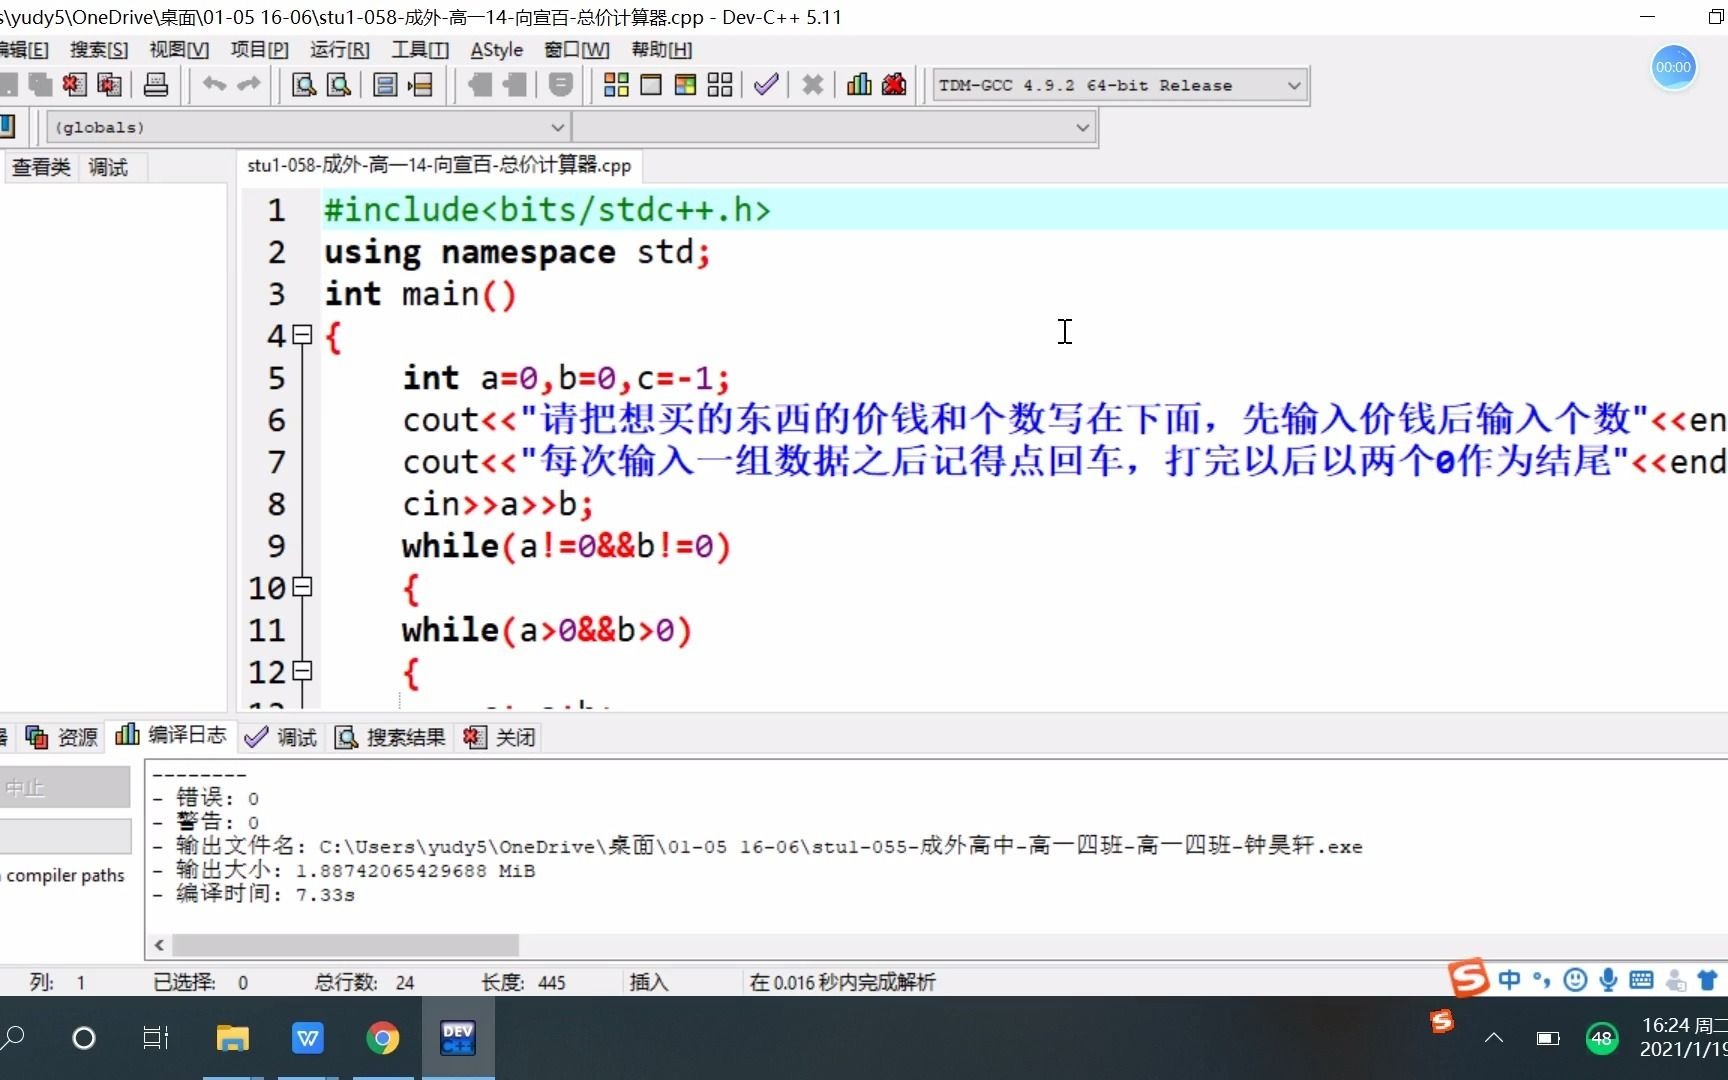
Task: Open the (globals) class browser dropdown
Action: (x=557, y=127)
